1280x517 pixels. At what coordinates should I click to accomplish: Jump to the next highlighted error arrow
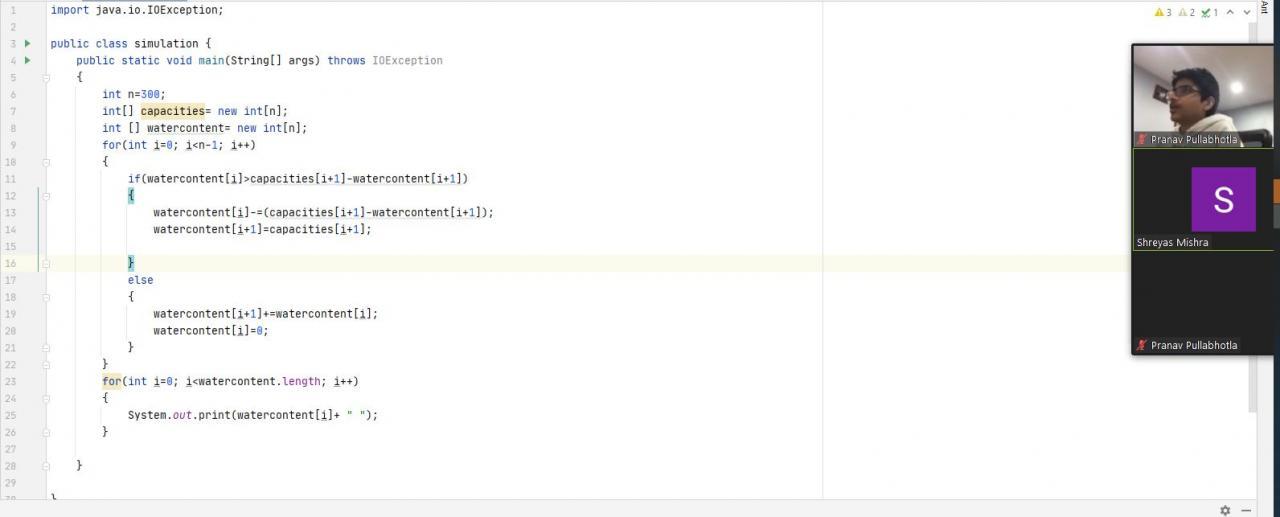click(1248, 13)
